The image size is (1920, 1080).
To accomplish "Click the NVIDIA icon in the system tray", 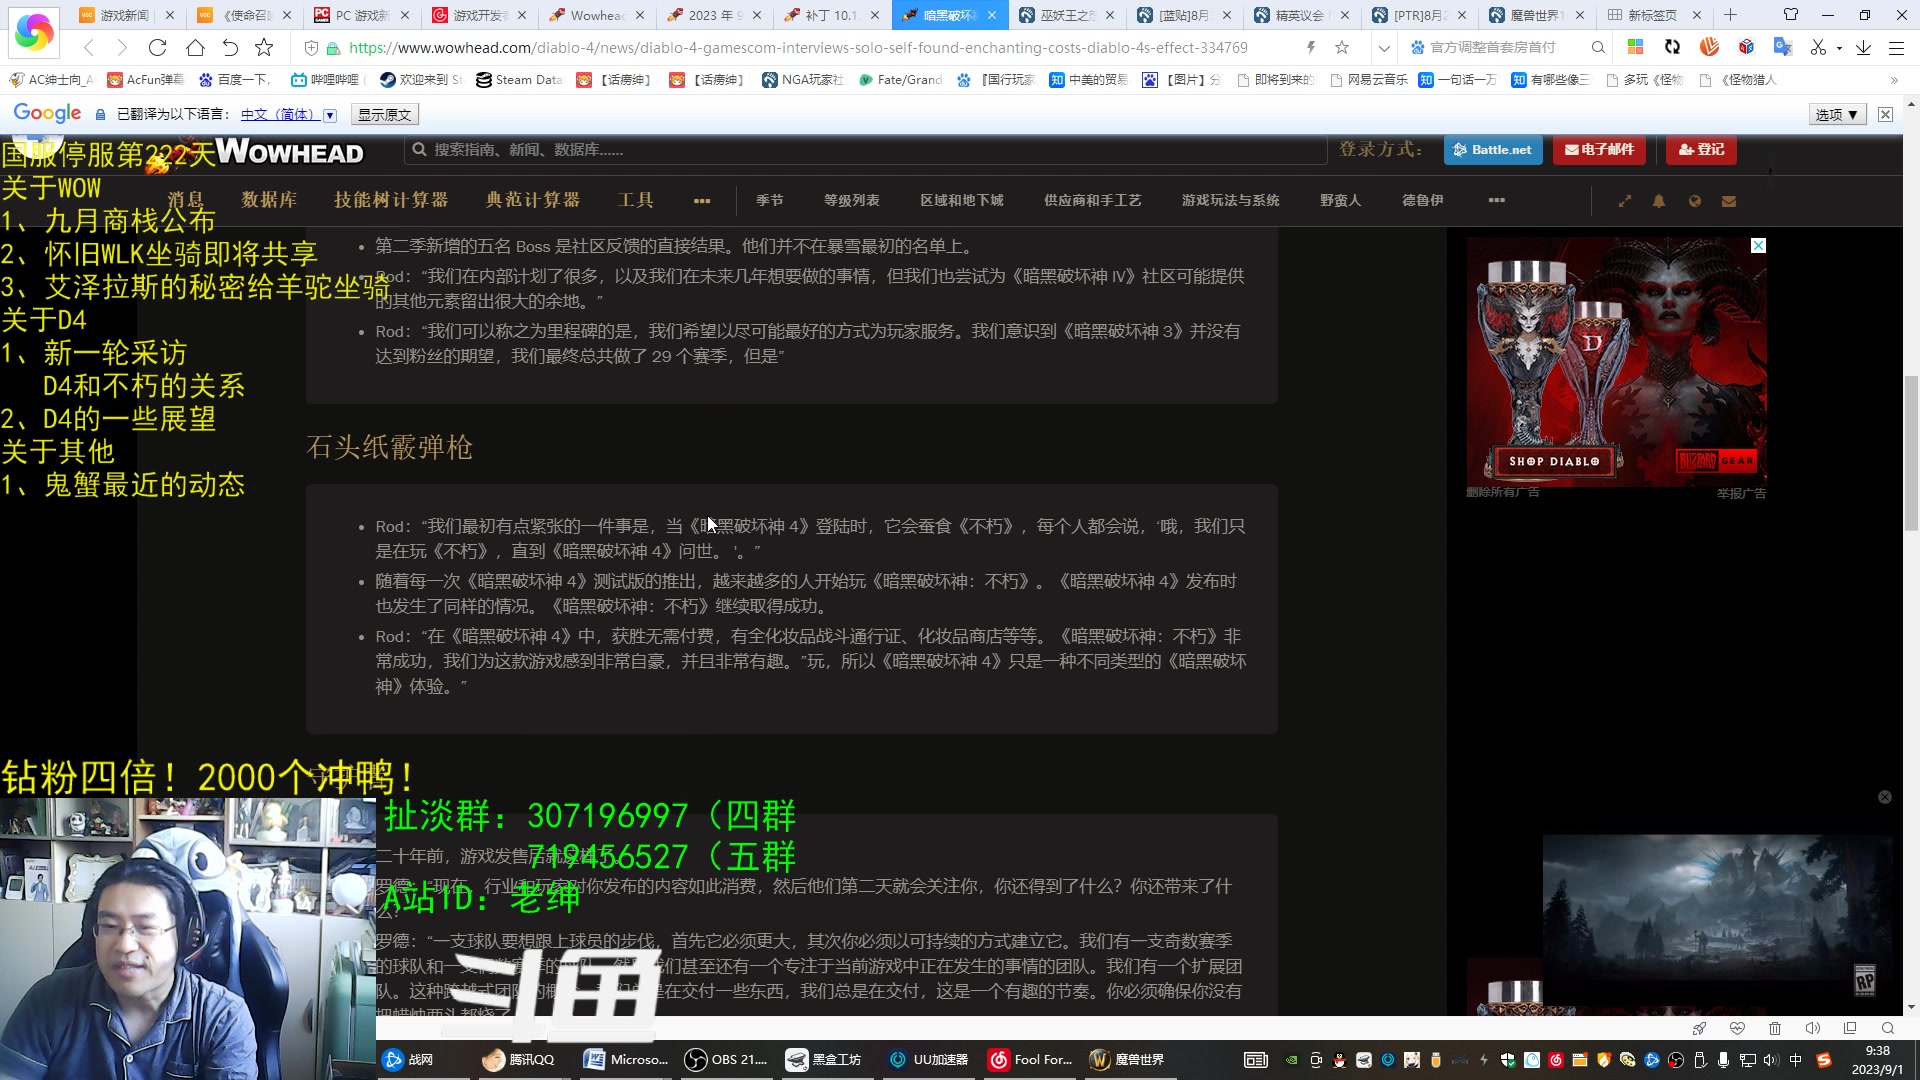I will click(1291, 1060).
